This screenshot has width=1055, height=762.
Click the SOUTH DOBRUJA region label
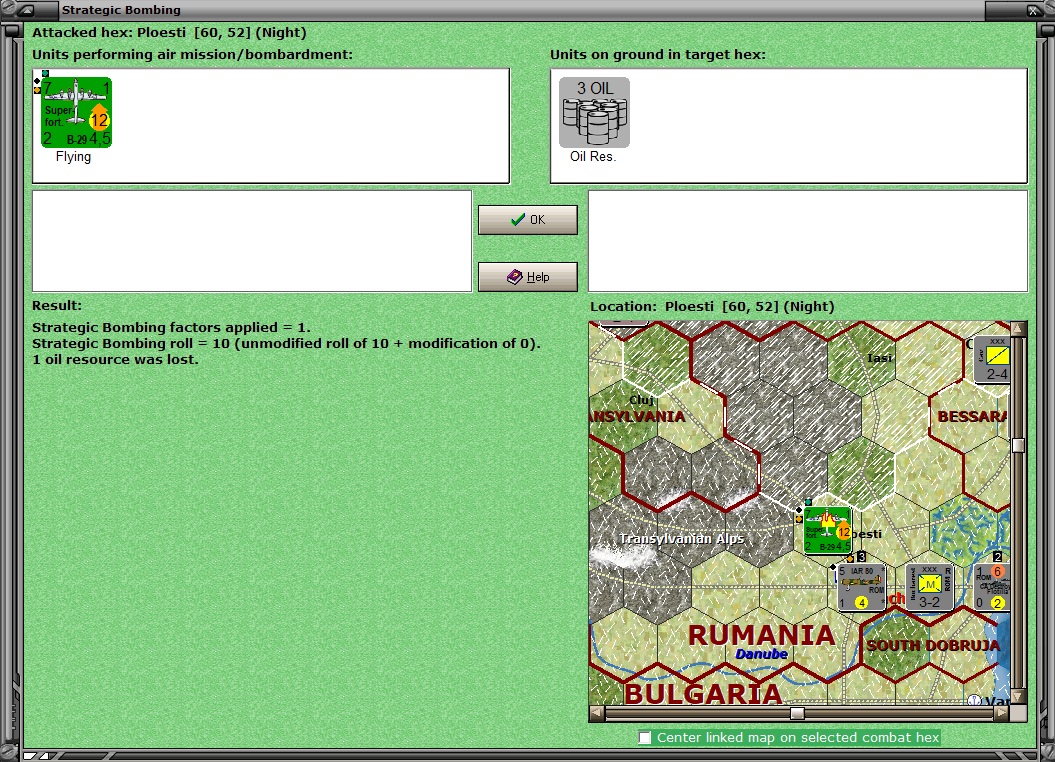933,646
